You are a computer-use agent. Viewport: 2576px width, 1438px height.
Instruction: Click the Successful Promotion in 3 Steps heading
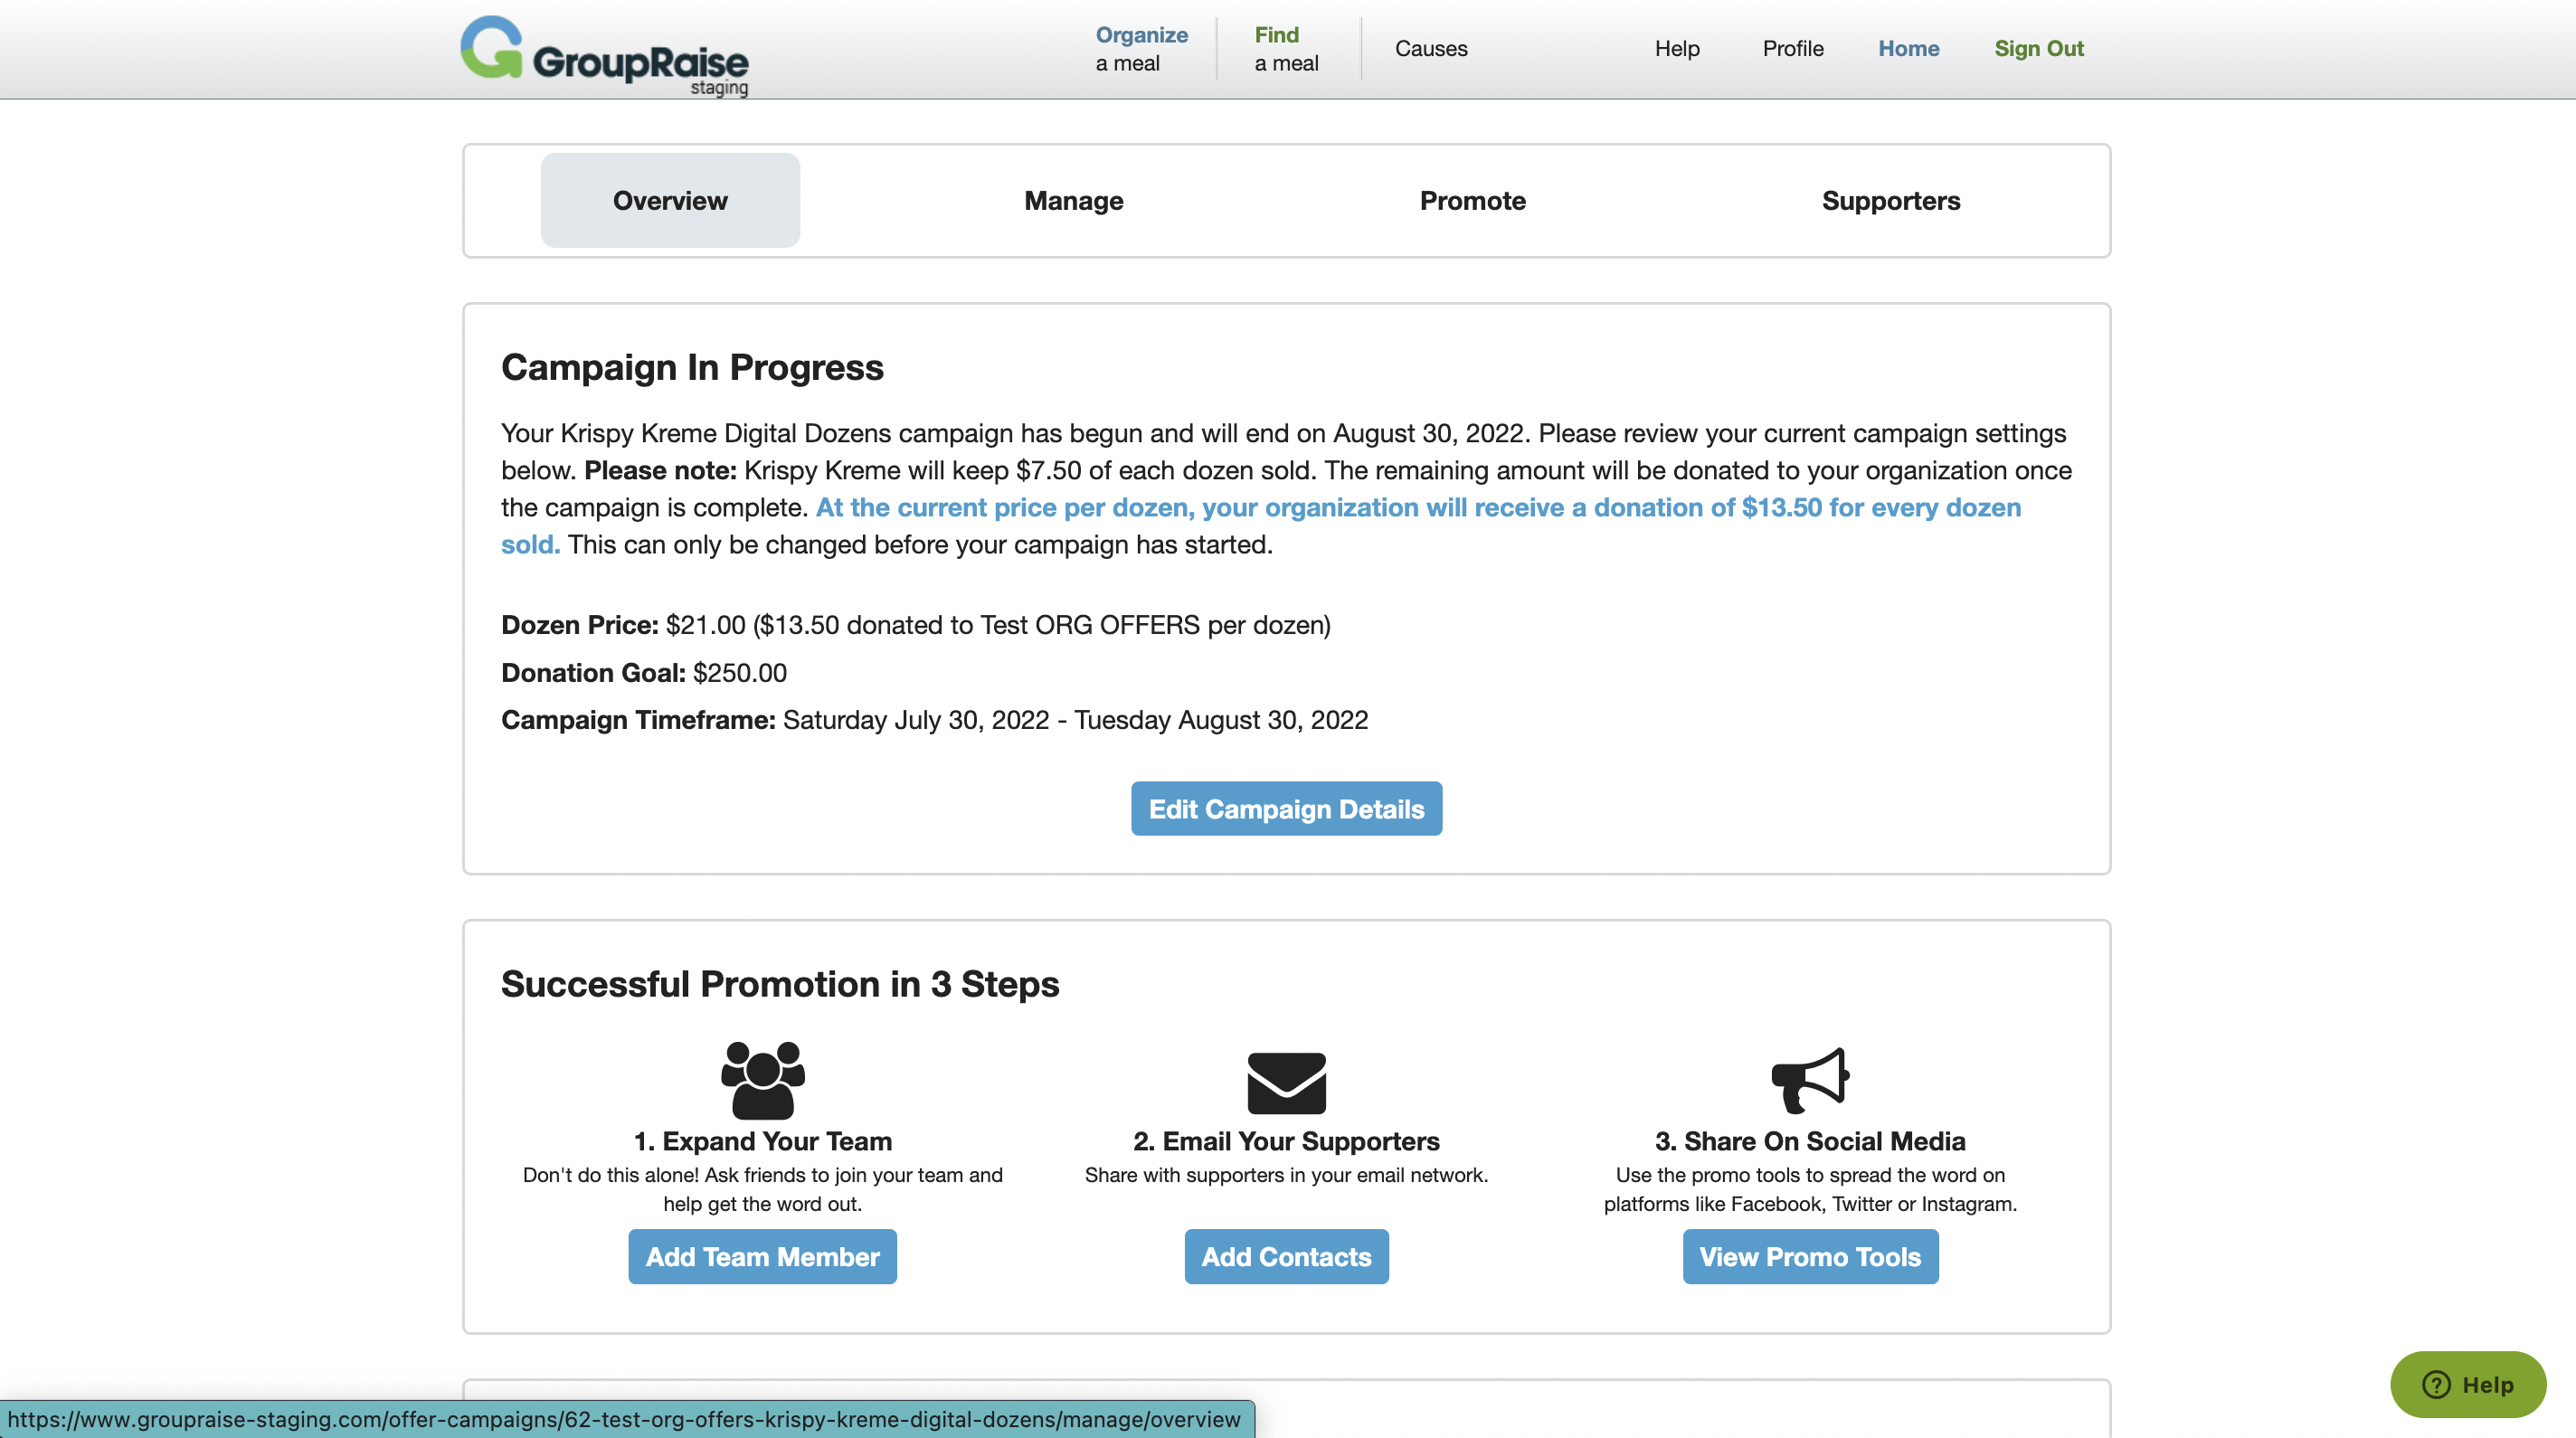click(780, 984)
